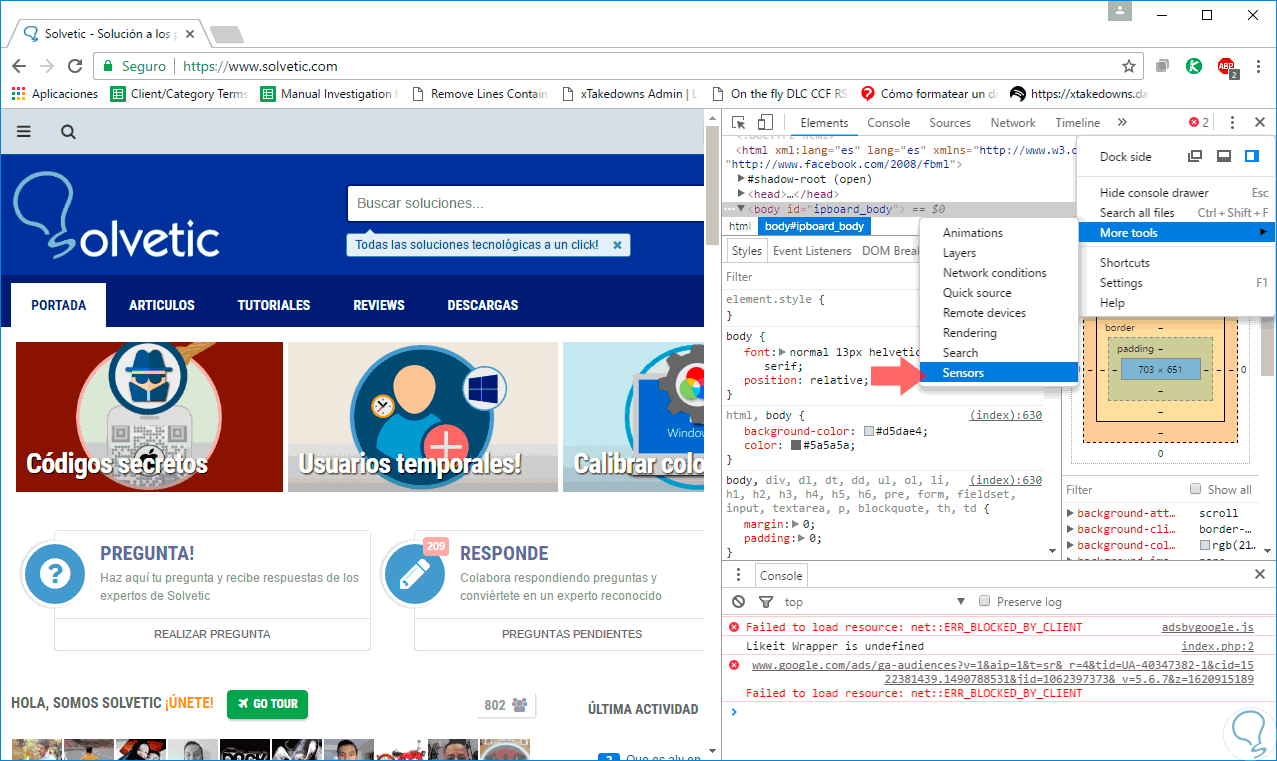Click the gray cast extension icon
Viewport: 1277px width, 761px height.
pos(1162,66)
